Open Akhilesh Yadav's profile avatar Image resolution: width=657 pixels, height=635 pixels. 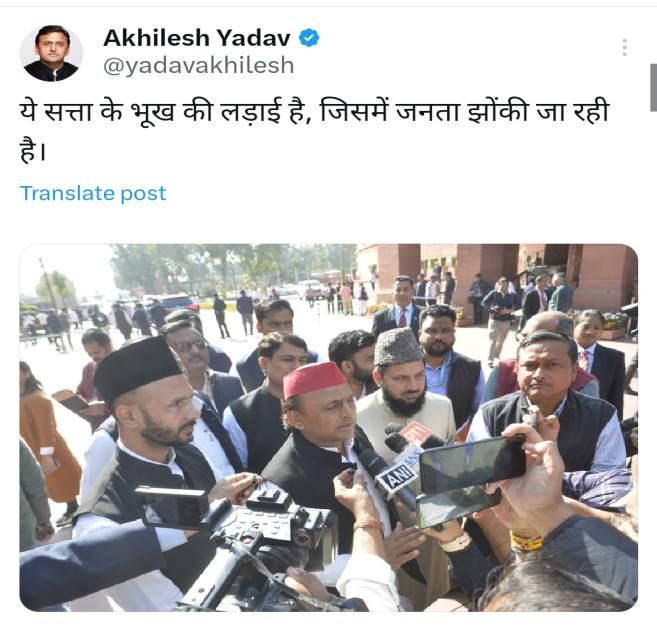[51, 53]
